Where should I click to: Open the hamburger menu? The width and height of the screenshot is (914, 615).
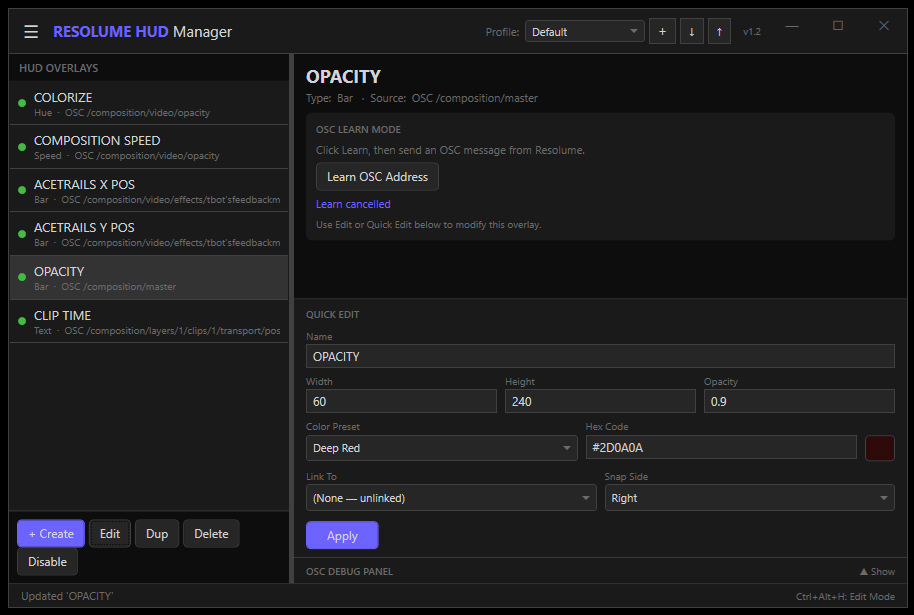point(31,32)
